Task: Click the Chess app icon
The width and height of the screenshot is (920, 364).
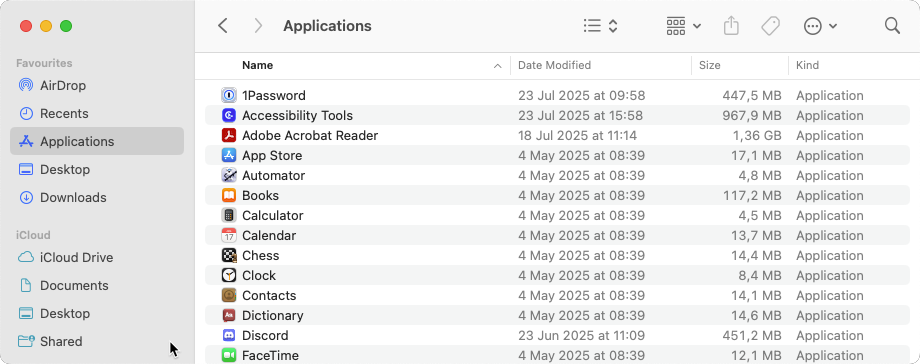Action: tap(229, 255)
